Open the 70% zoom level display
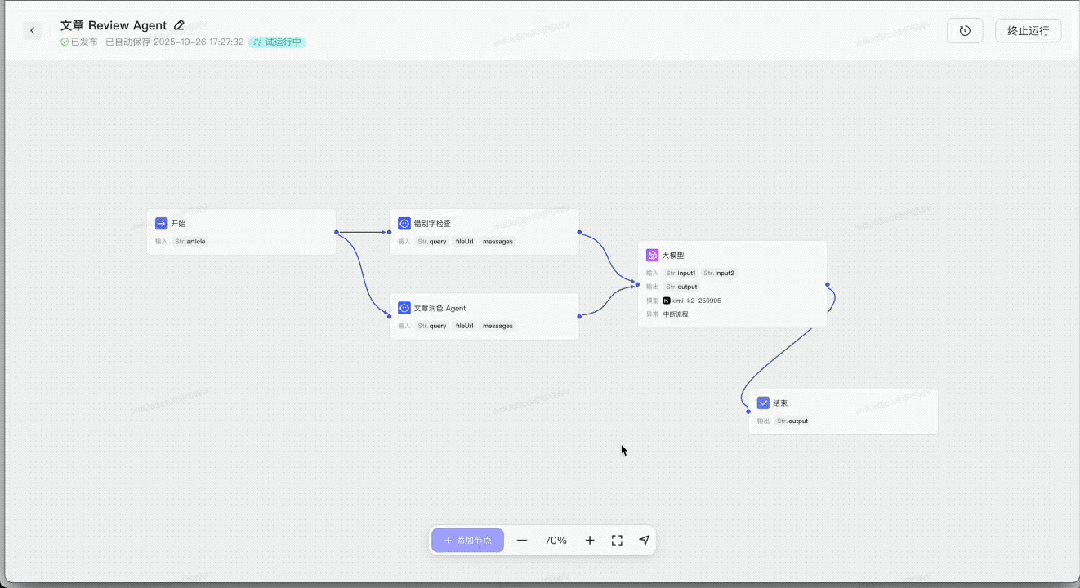Image resolution: width=1080 pixels, height=588 pixels. (556, 540)
